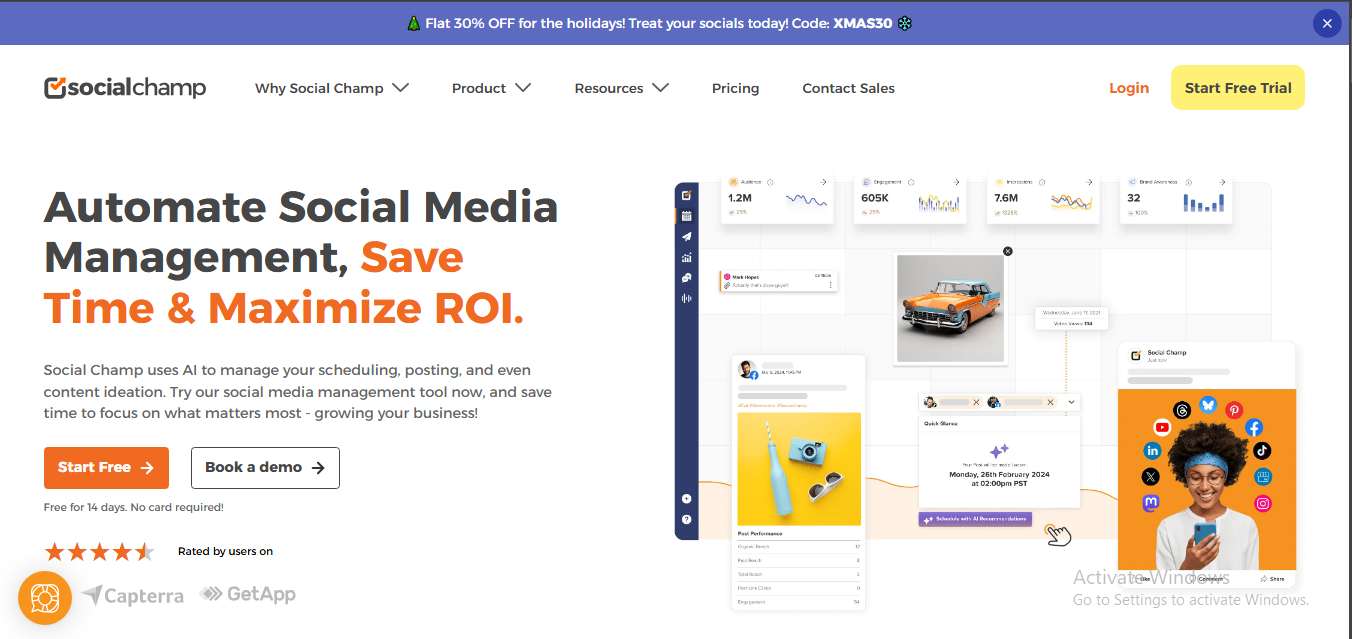Click the Monday, 26th February 2024 date text
Screen dimensions: 1352x639
[x=999, y=474]
